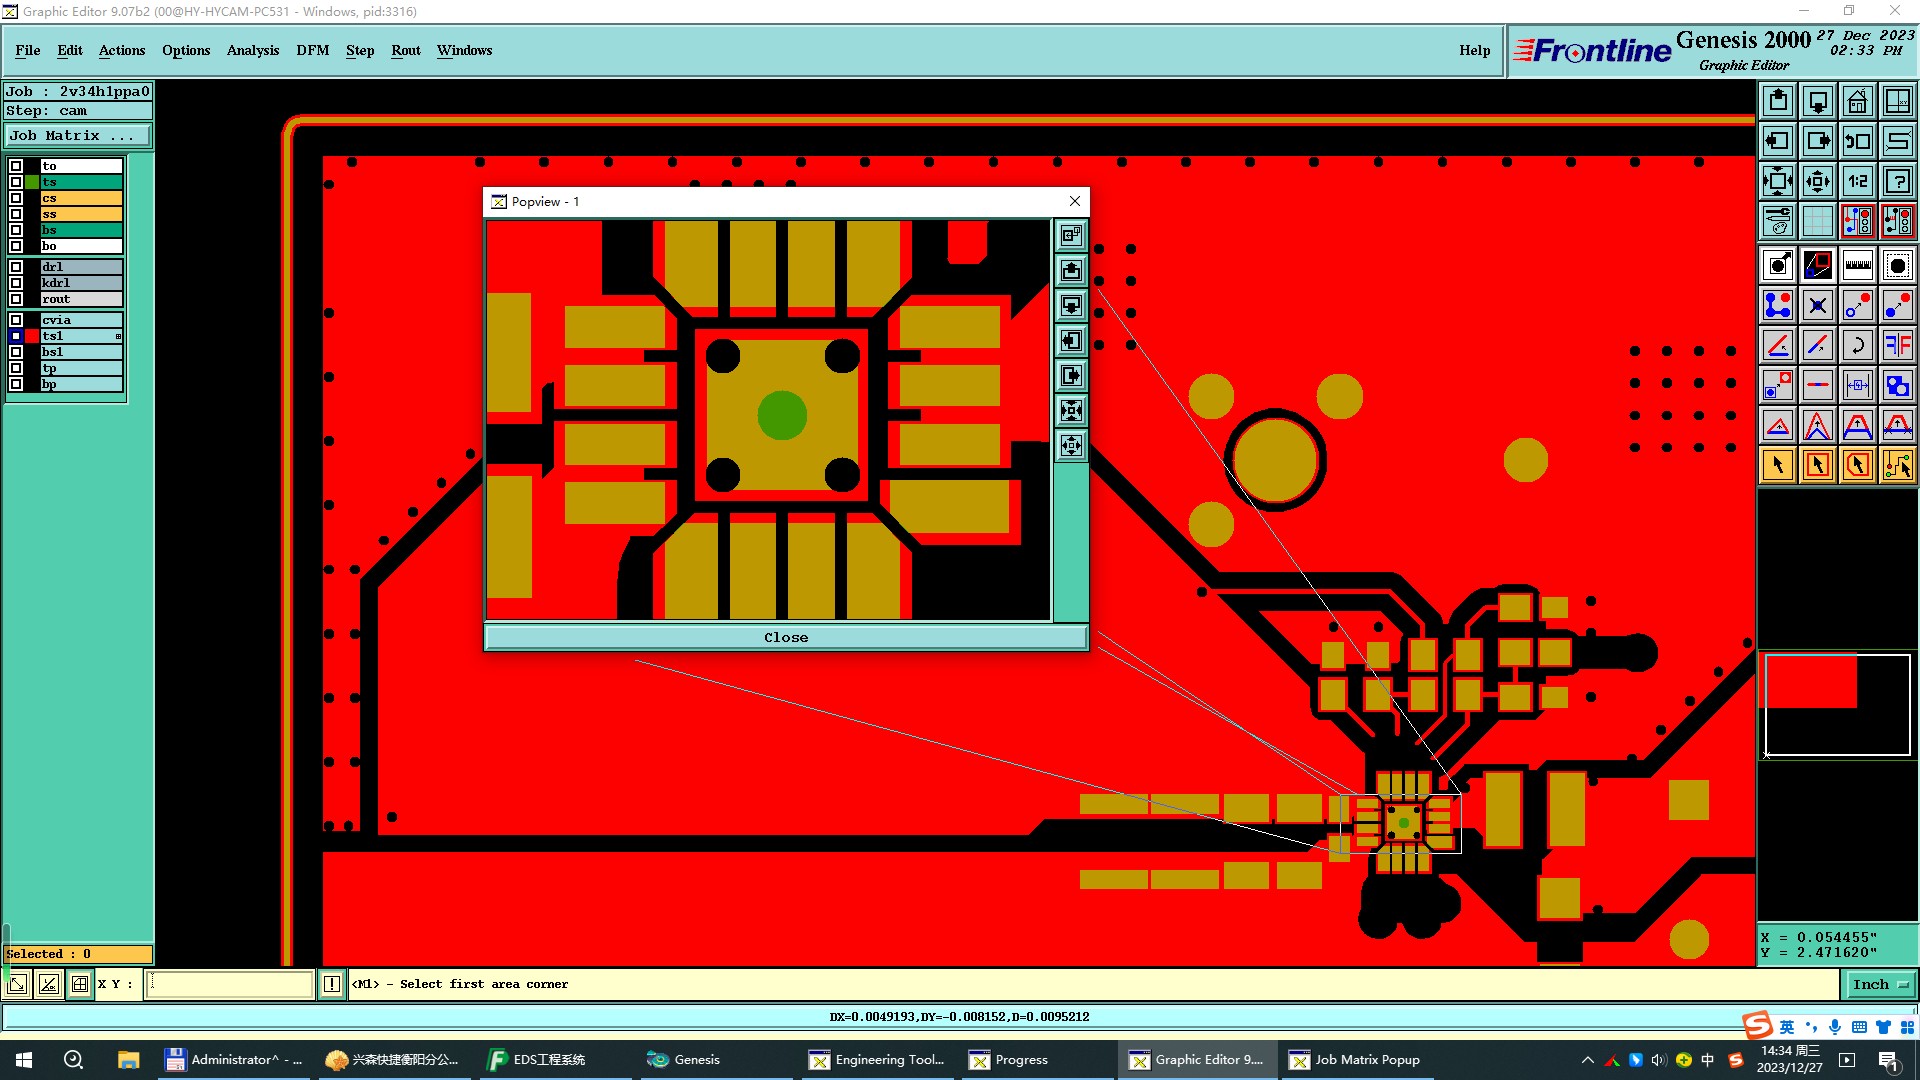Select the rotate feature tool
The image size is (1920, 1080).
coord(1857,345)
